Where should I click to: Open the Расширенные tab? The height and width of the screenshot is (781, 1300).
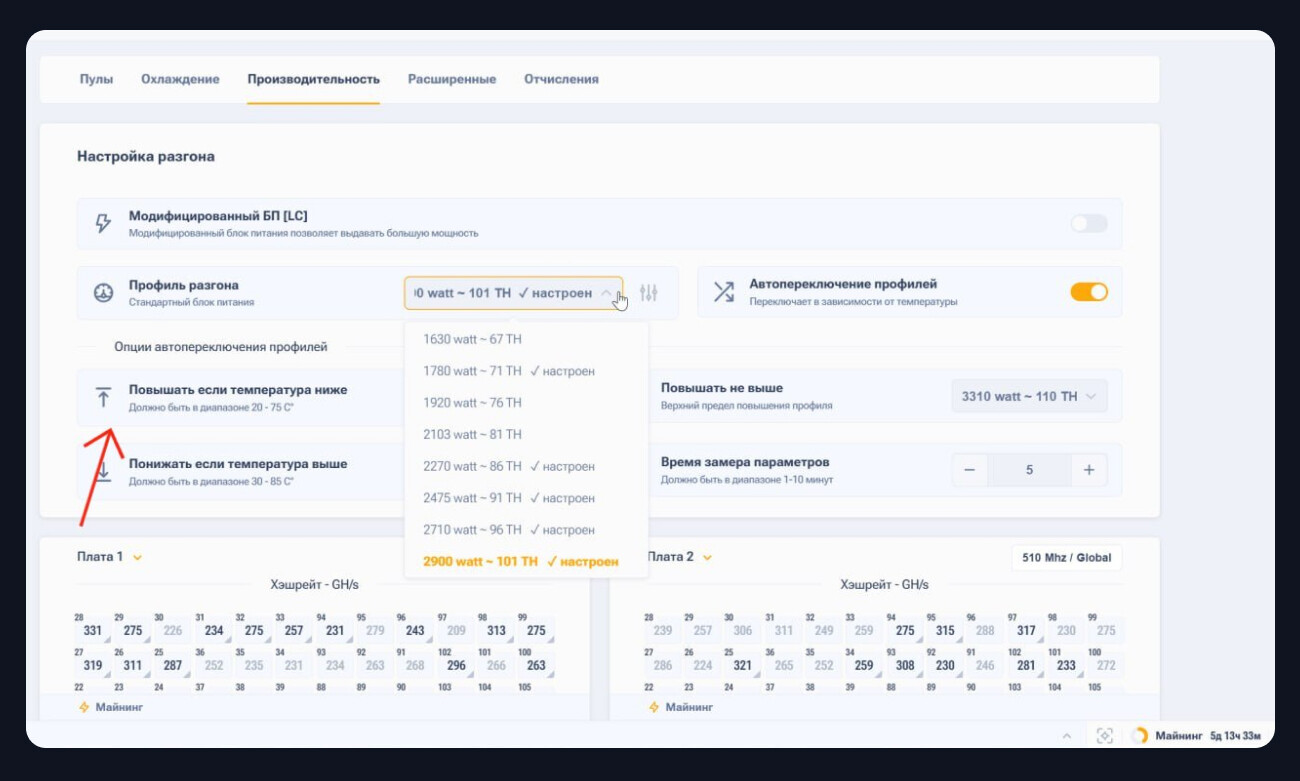tap(451, 79)
